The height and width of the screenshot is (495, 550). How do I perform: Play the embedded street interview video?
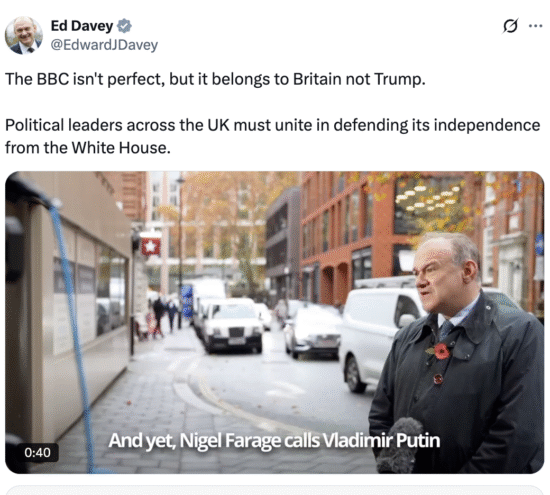pyautogui.click(x=275, y=322)
